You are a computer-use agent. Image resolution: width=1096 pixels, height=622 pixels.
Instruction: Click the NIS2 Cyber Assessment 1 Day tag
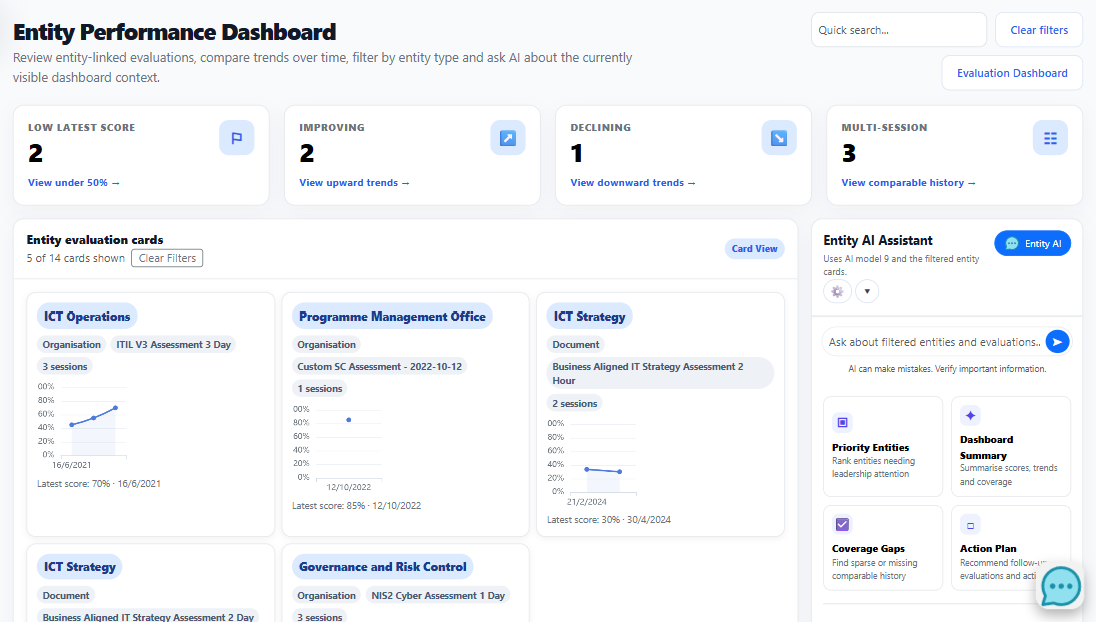(438, 595)
